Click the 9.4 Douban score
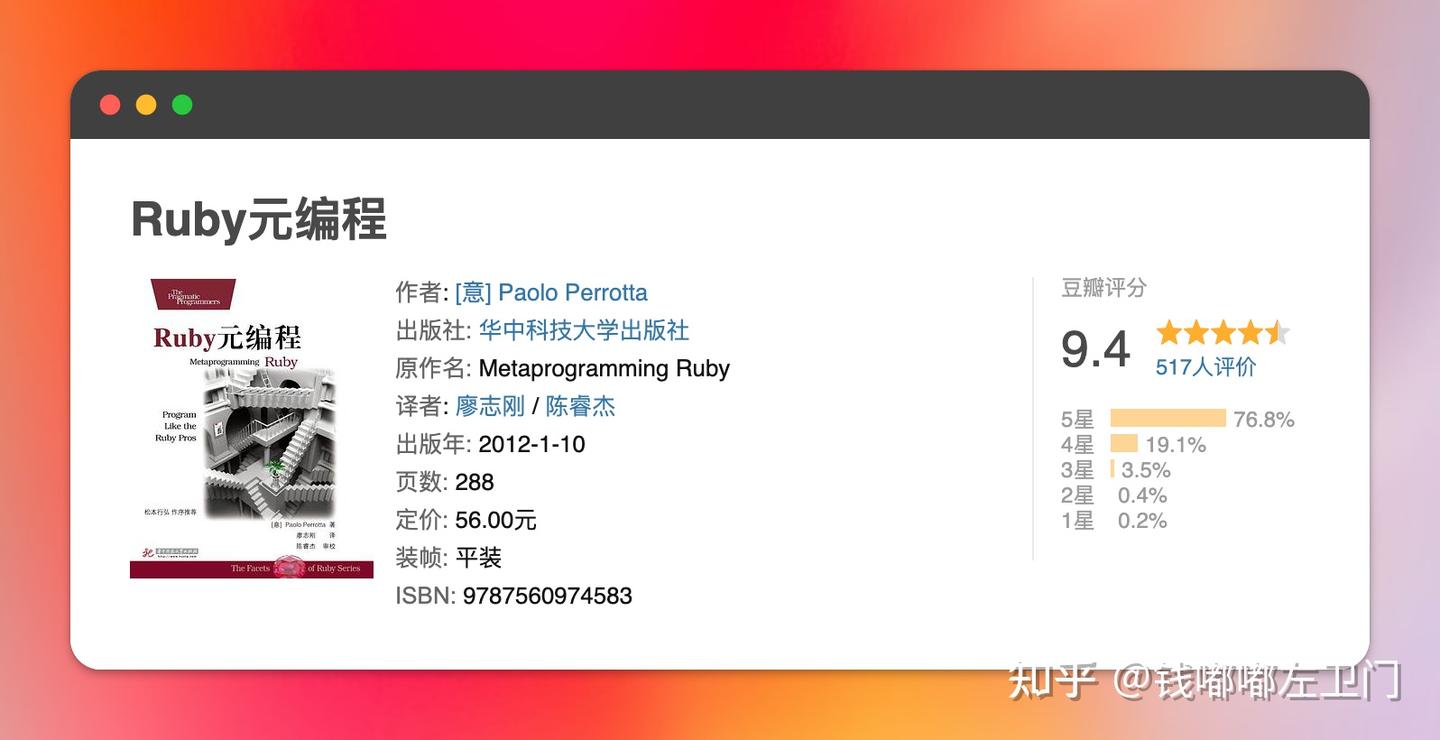This screenshot has width=1440, height=740. [1093, 350]
